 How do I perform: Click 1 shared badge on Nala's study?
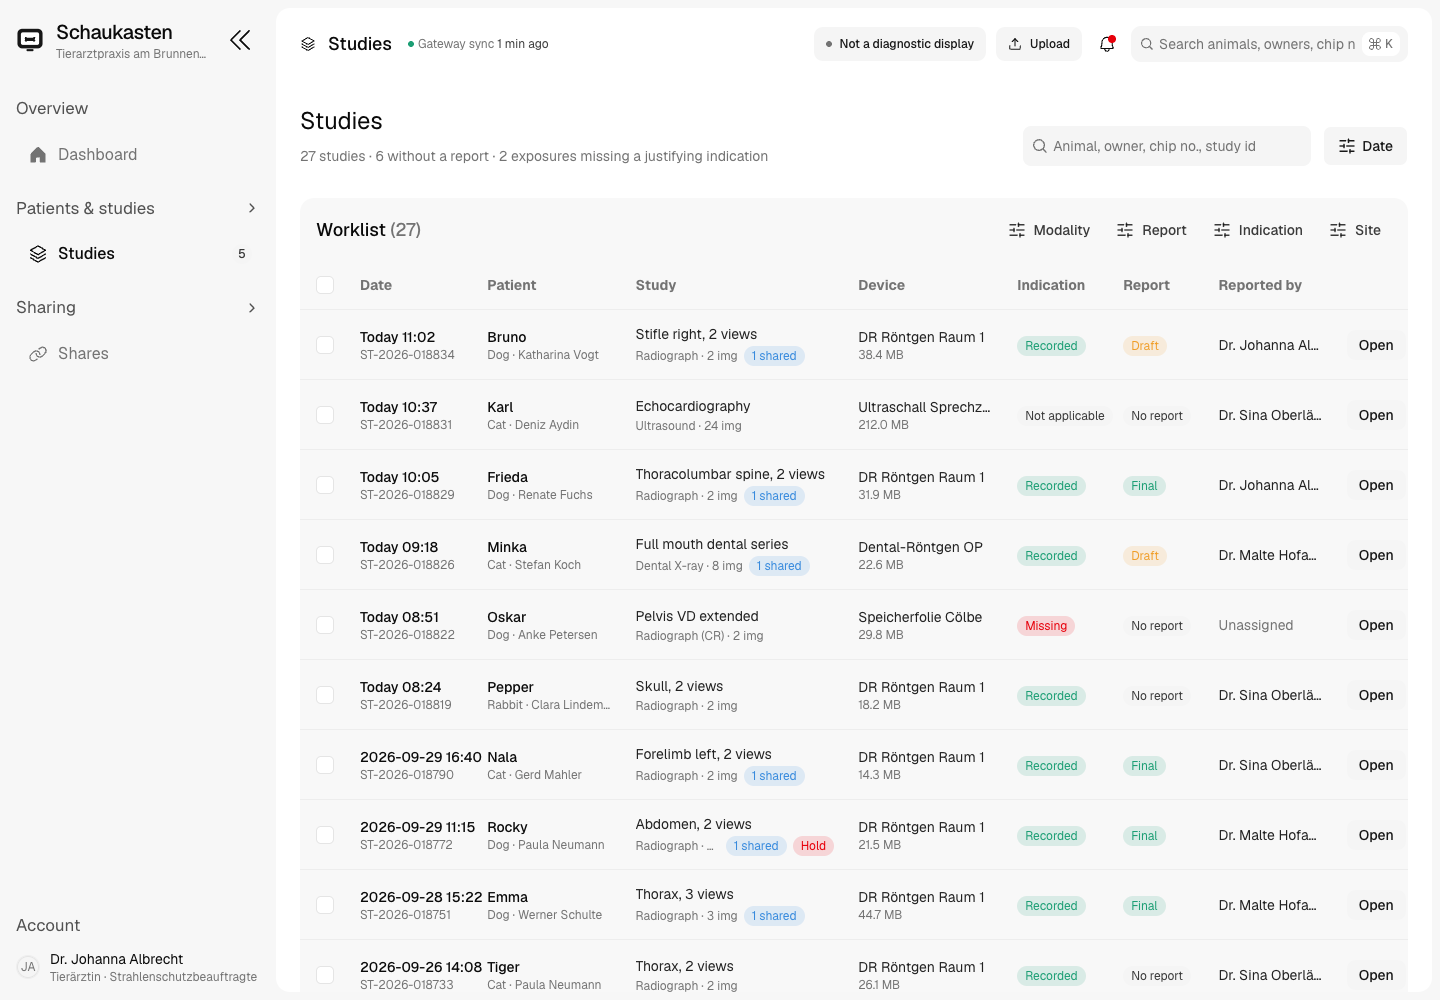click(774, 776)
